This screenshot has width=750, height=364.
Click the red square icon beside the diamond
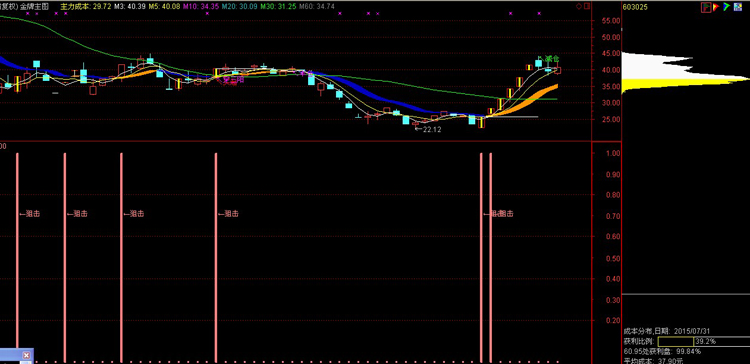(x=587, y=6)
